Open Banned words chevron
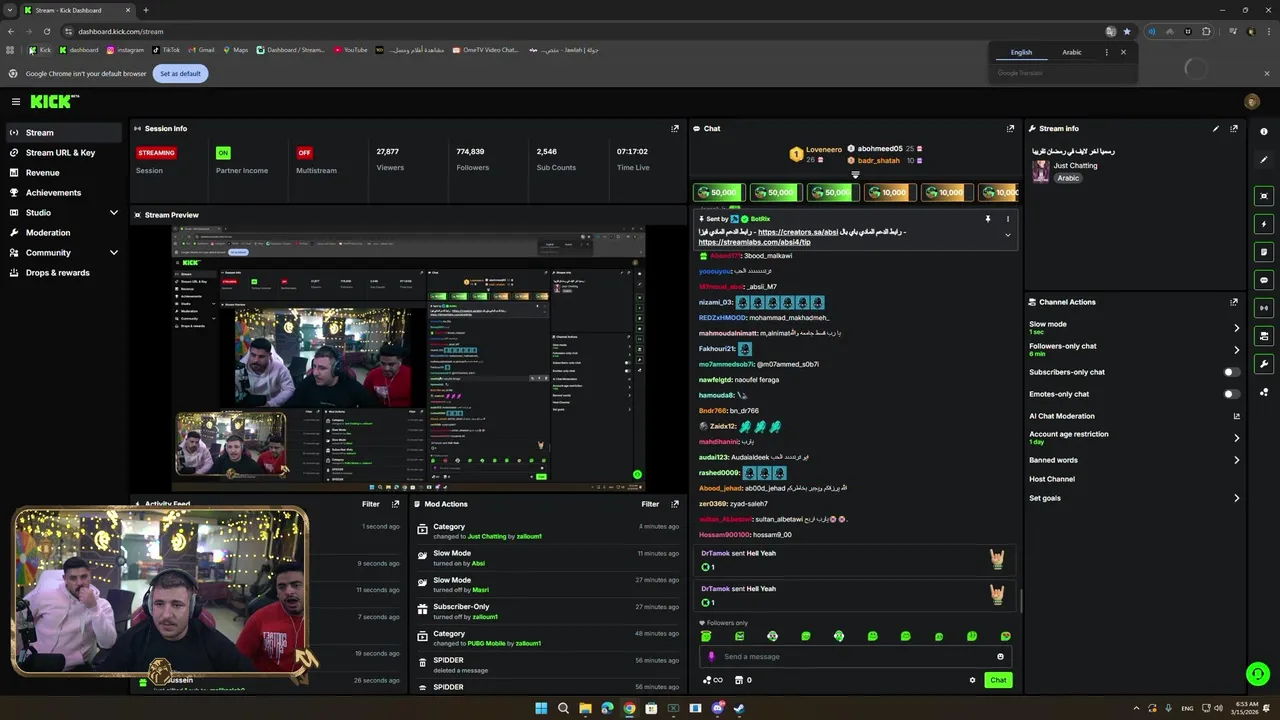This screenshot has height=720, width=1280. coord(1236,460)
